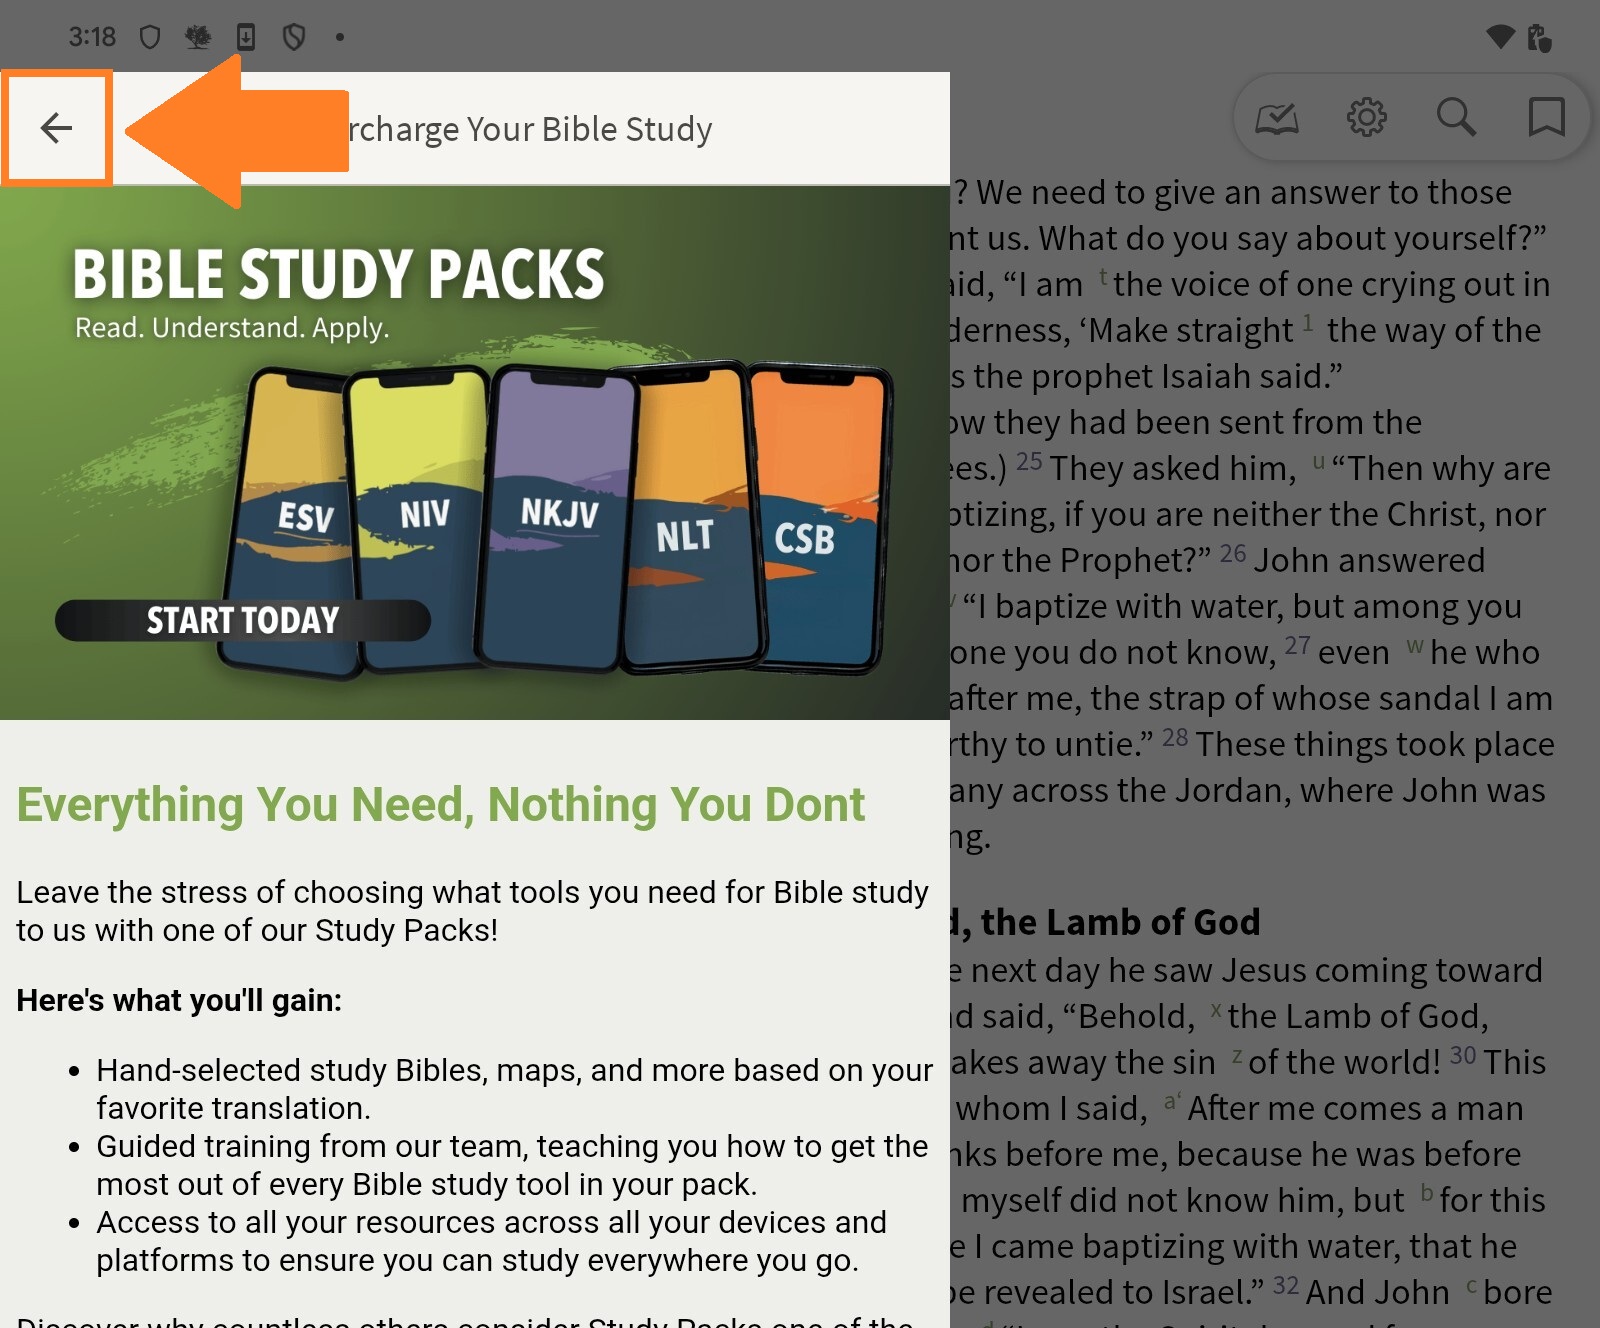The image size is (1600, 1328).
Task: Tap the shield icon in status bar
Action: click(x=149, y=38)
